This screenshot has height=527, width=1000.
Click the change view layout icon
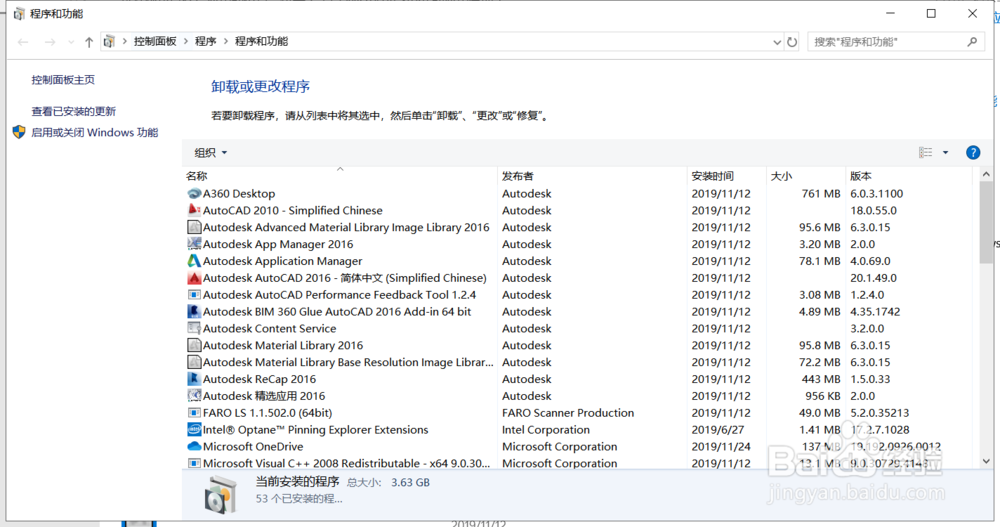pos(925,152)
